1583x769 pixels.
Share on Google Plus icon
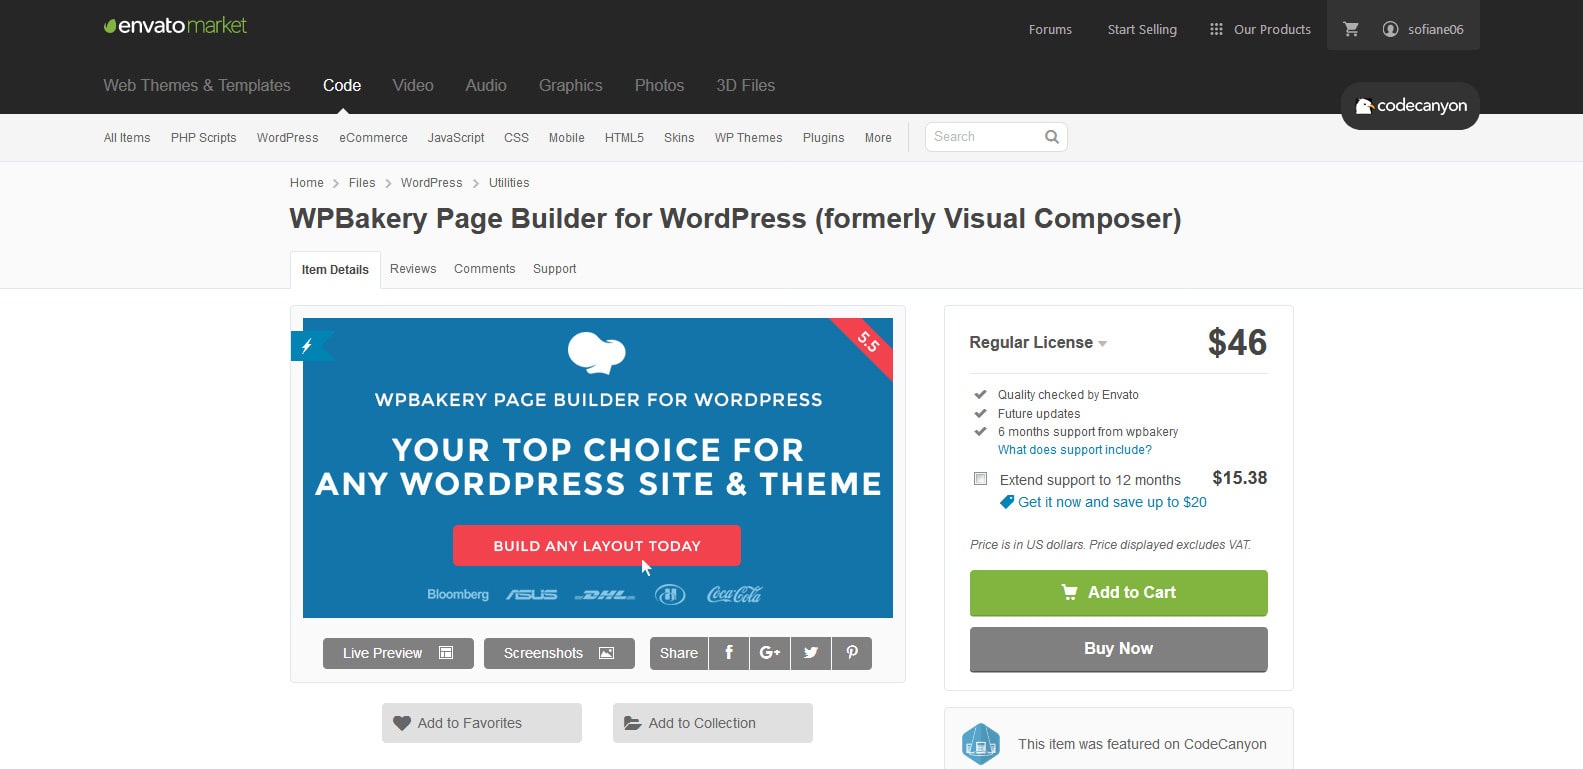click(770, 653)
